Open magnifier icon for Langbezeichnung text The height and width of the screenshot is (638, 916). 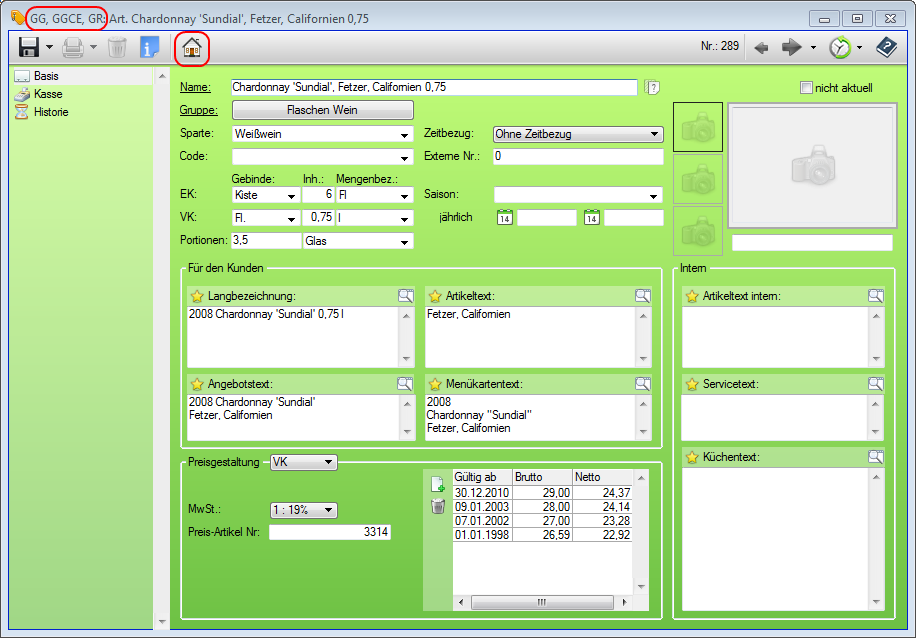tap(405, 296)
